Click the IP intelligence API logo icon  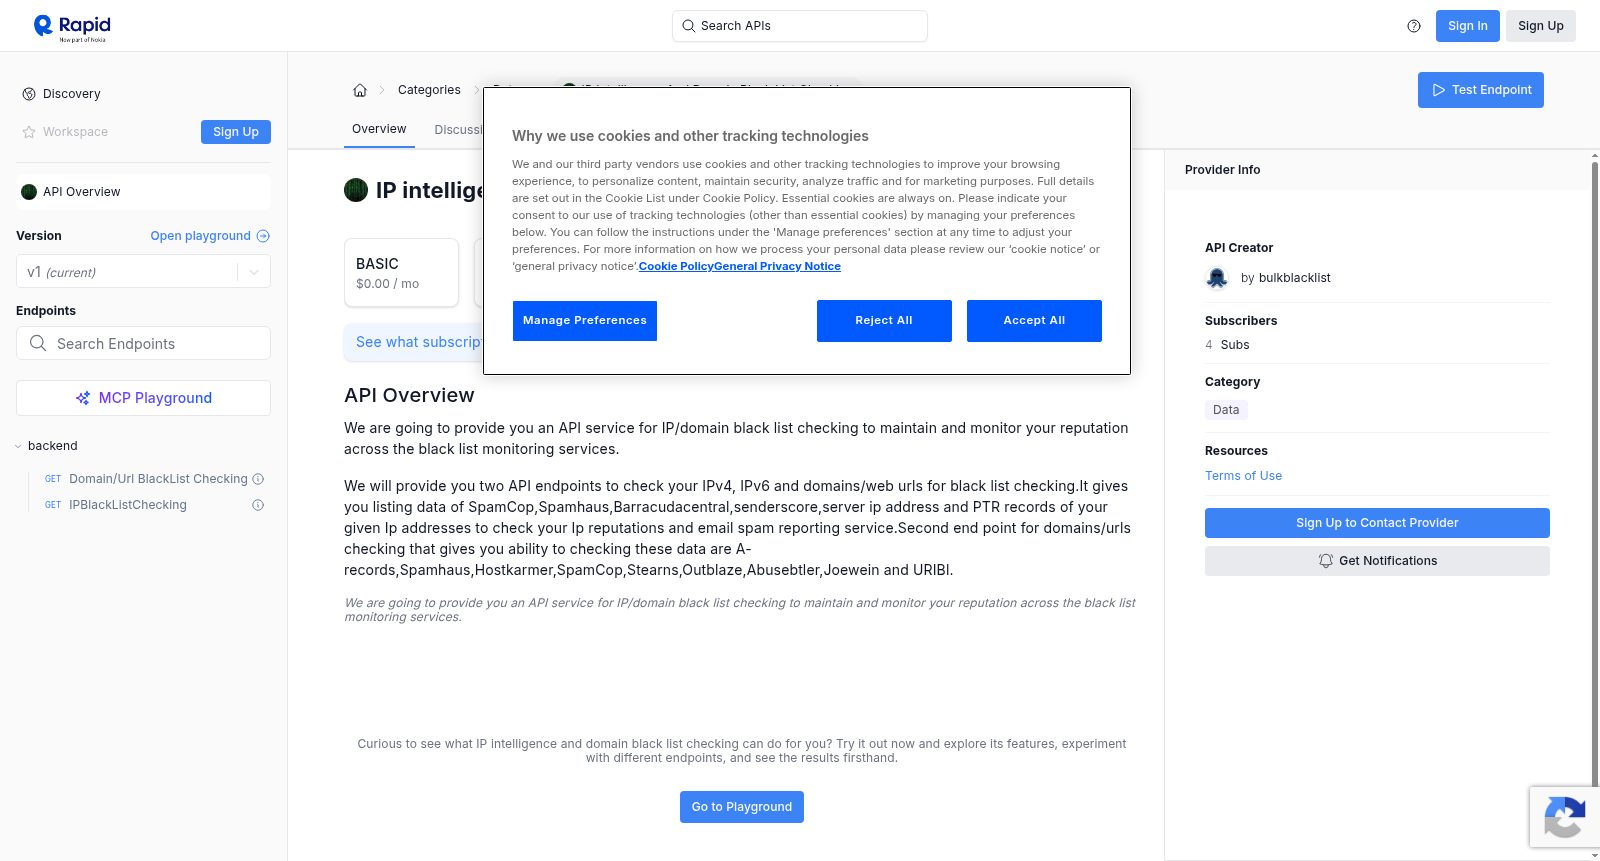click(356, 190)
